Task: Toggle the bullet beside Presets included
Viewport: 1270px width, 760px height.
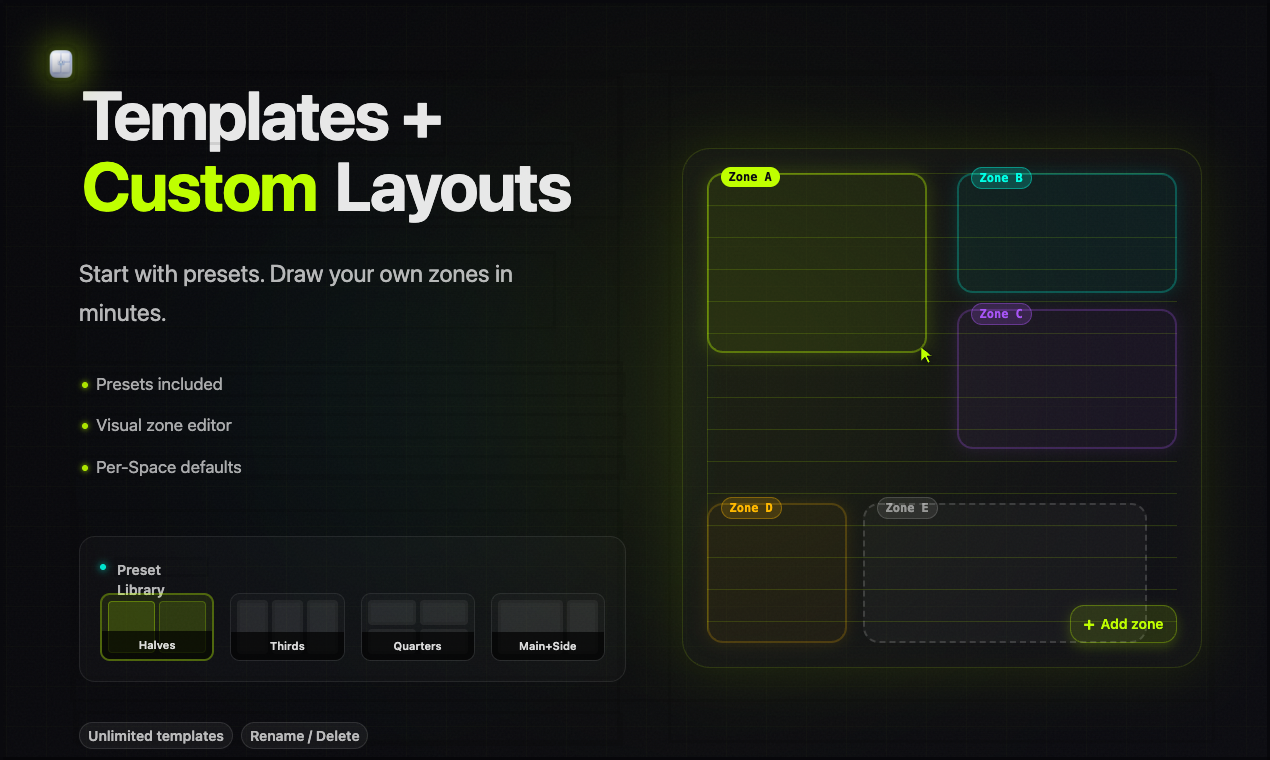Action: tap(84, 384)
